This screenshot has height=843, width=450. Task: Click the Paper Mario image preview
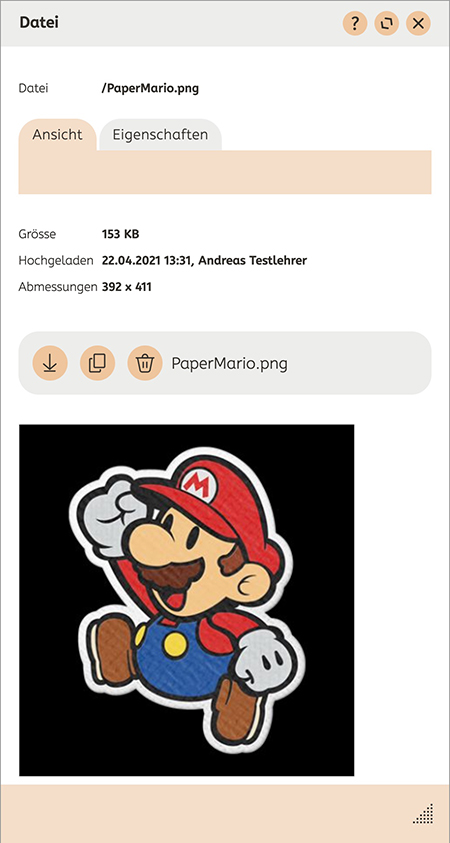coord(187,600)
